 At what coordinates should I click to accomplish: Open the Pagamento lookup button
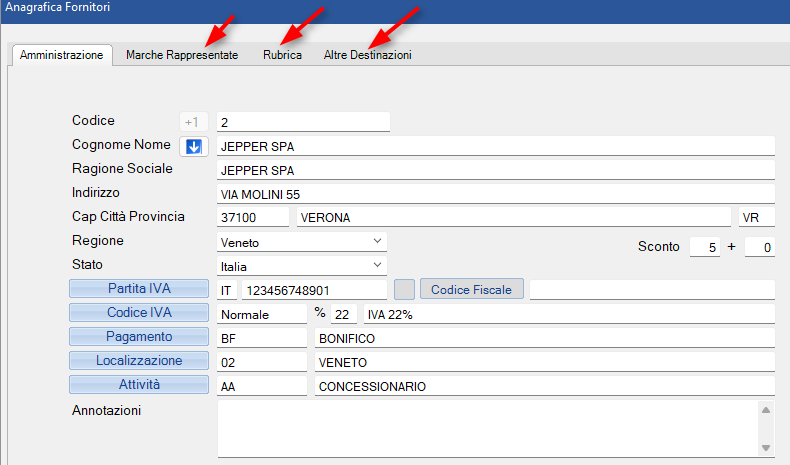140,337
